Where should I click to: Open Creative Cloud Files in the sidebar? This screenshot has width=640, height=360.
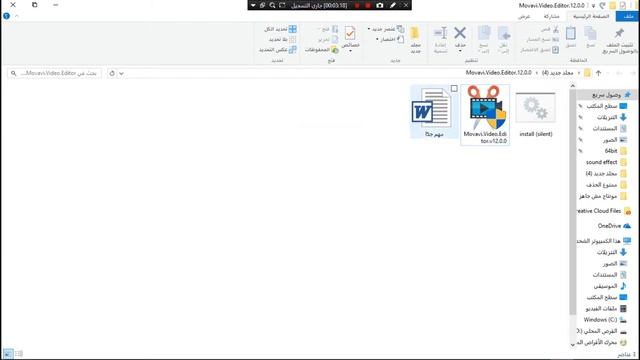click(x=604, y=211)
